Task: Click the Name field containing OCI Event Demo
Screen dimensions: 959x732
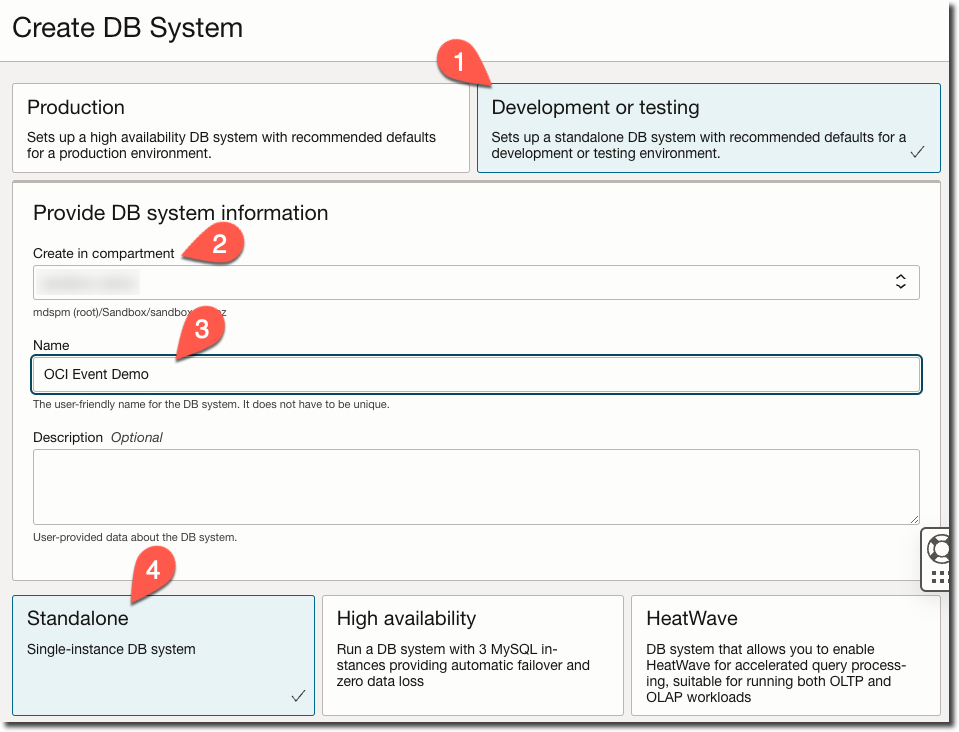Action: 475,374
